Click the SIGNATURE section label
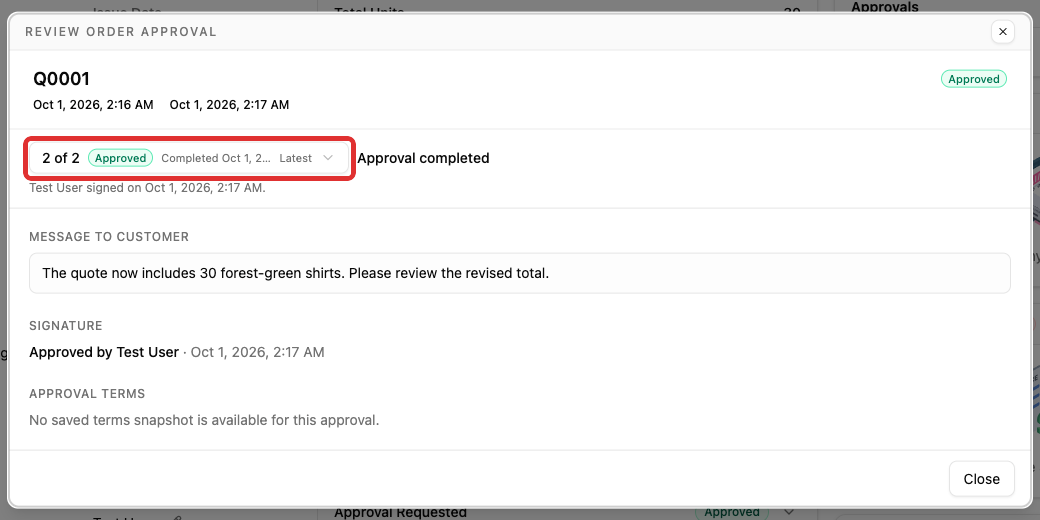Image resolution: width=1040 pixels, height=520 pixels. point(66,326)
